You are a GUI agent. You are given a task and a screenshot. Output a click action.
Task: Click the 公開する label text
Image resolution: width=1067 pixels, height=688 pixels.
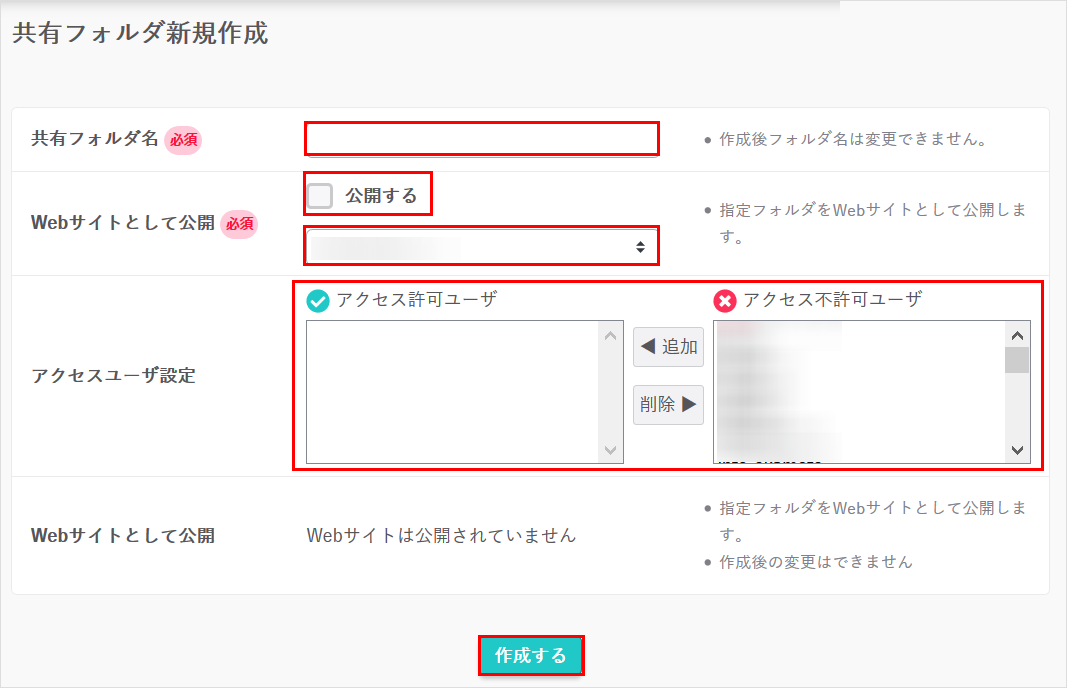[381, 196]
